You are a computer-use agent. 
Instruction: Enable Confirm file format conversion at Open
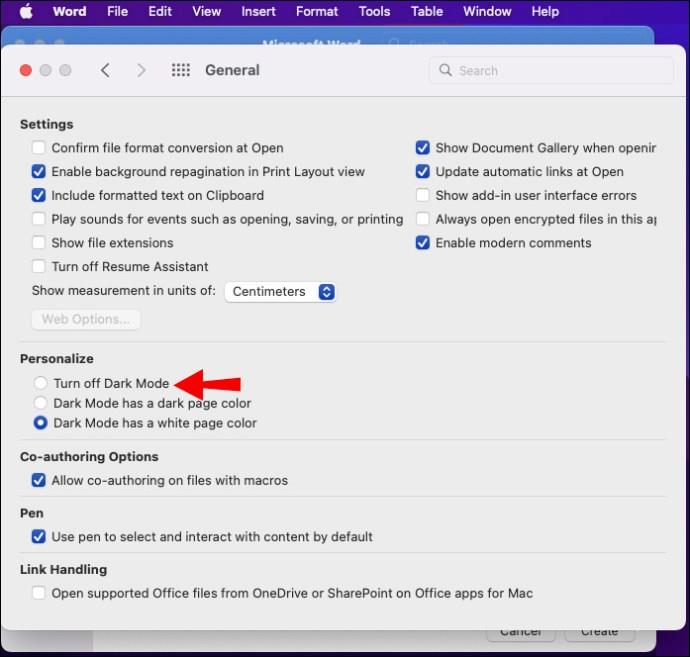(x=39, y=147)
